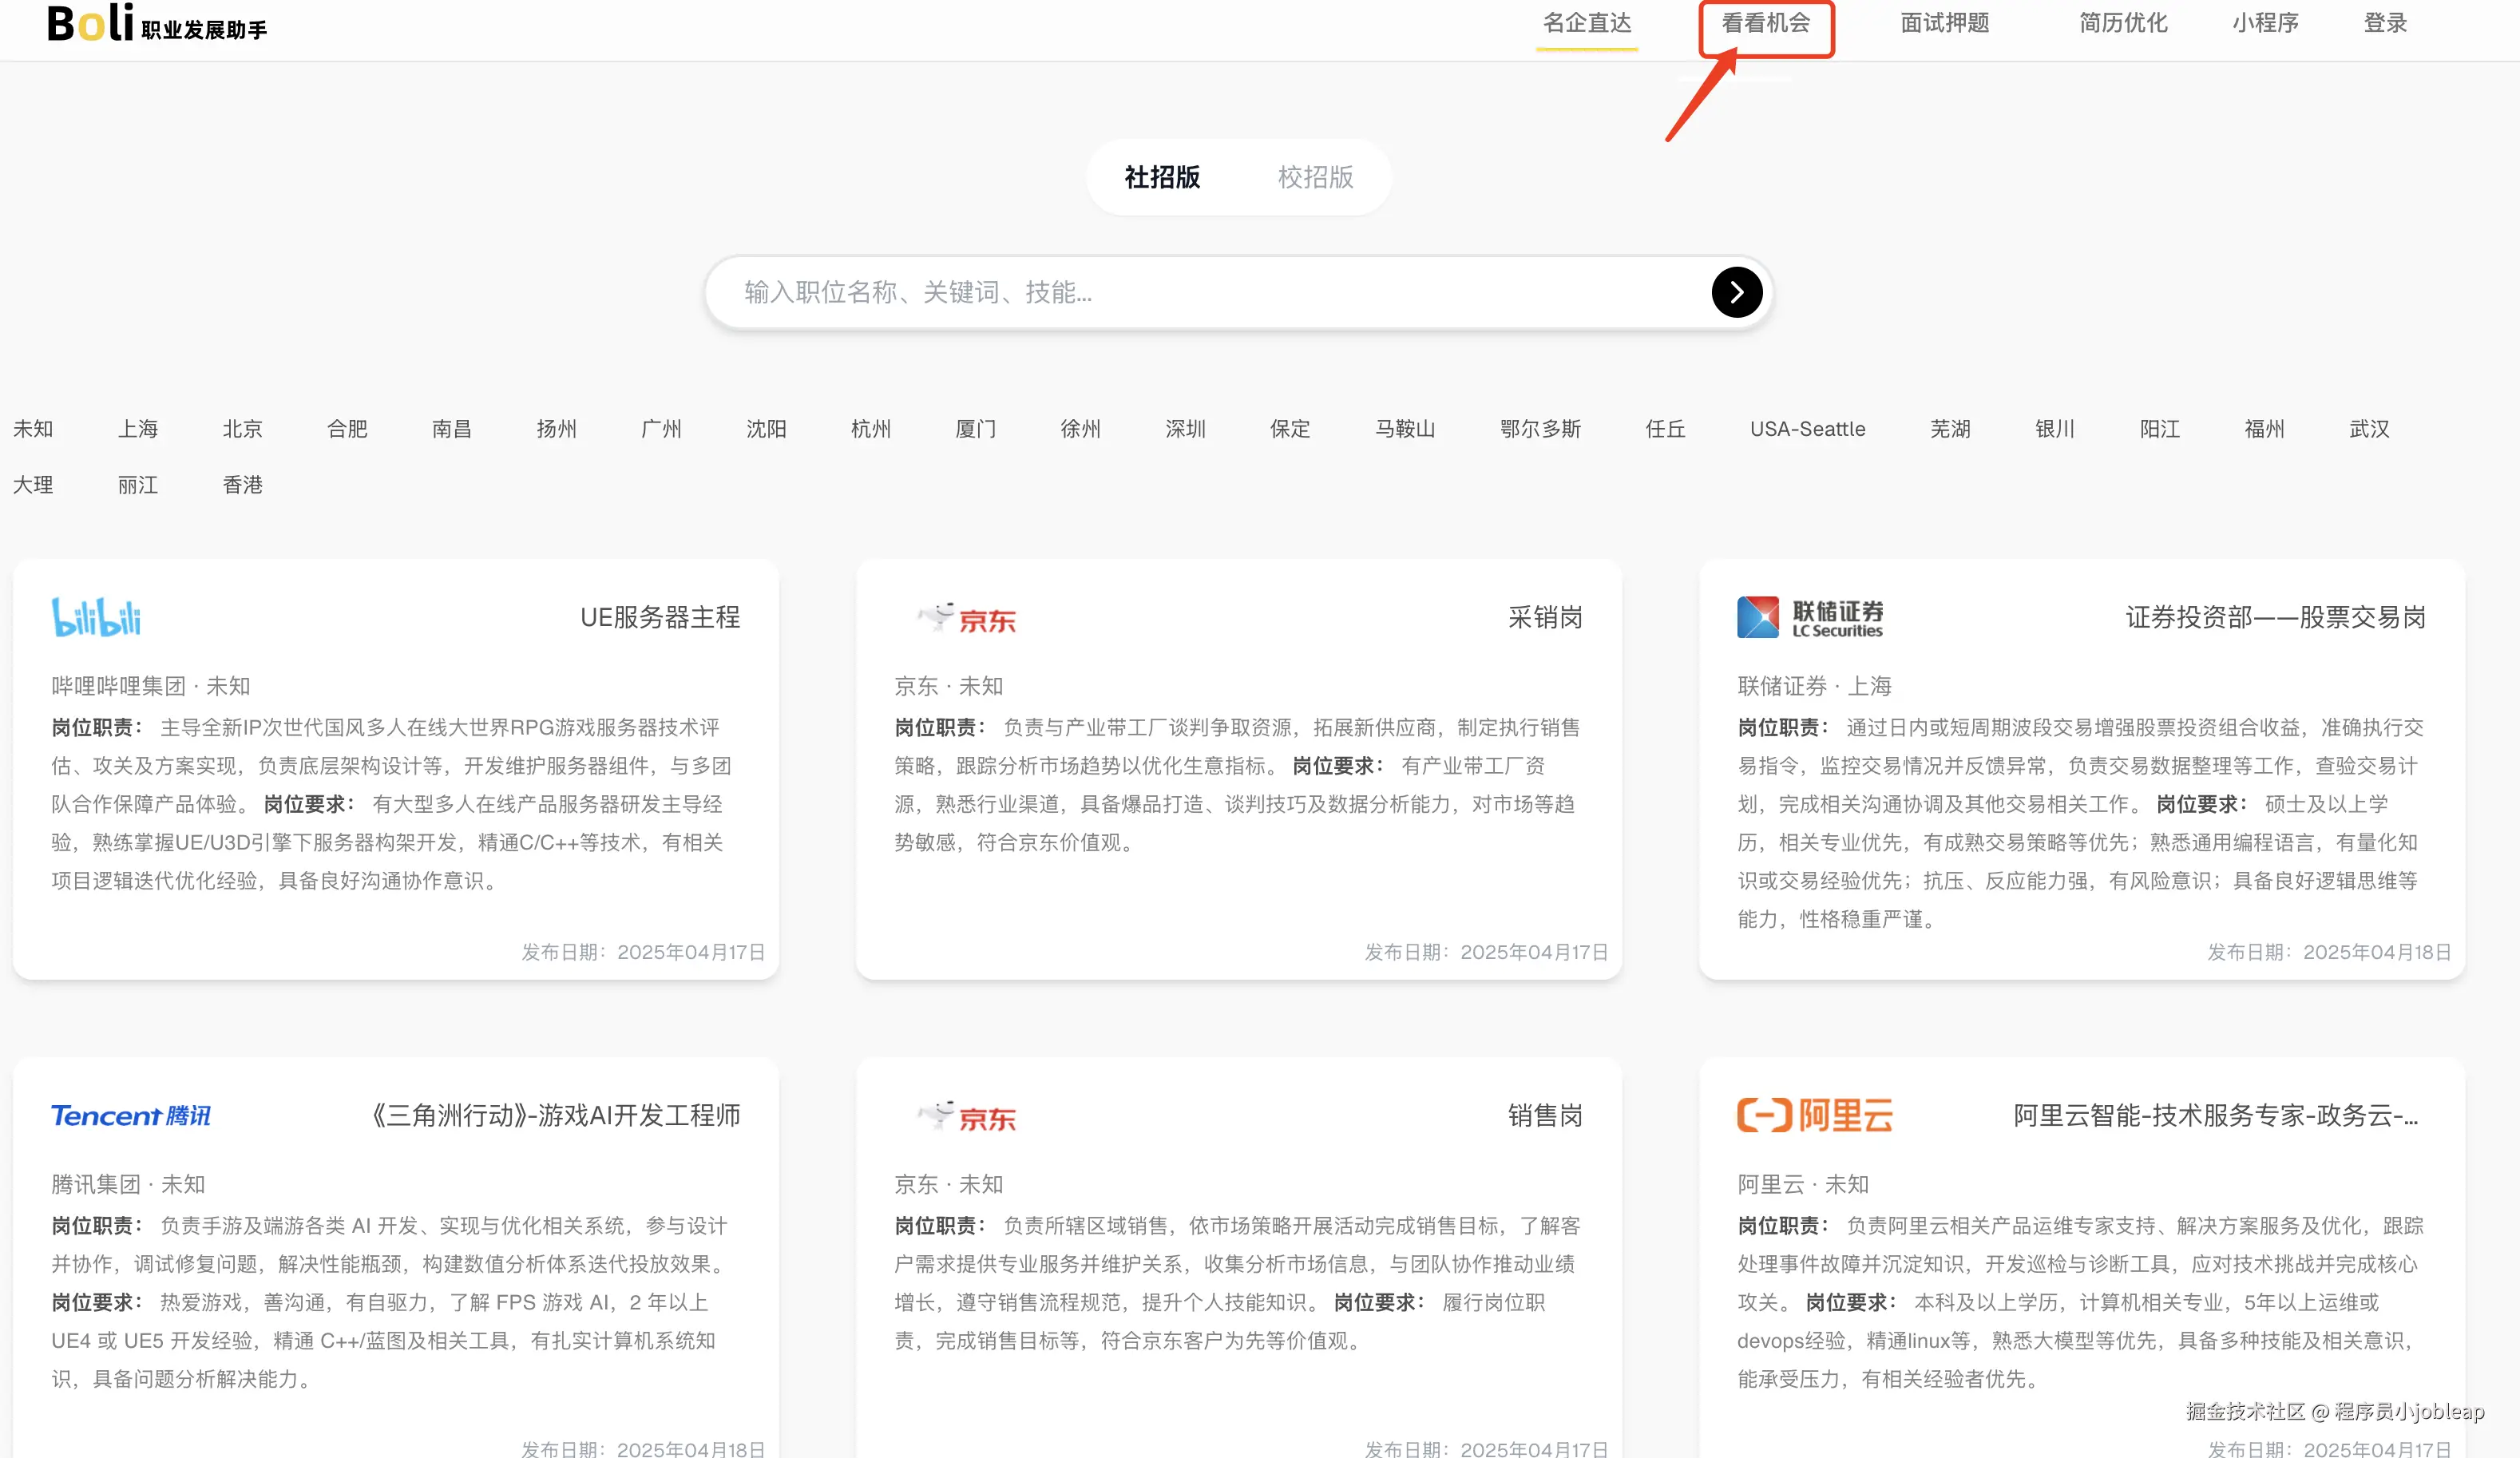Click the JD logo on 采销岗 card

(x=966, y=618)
